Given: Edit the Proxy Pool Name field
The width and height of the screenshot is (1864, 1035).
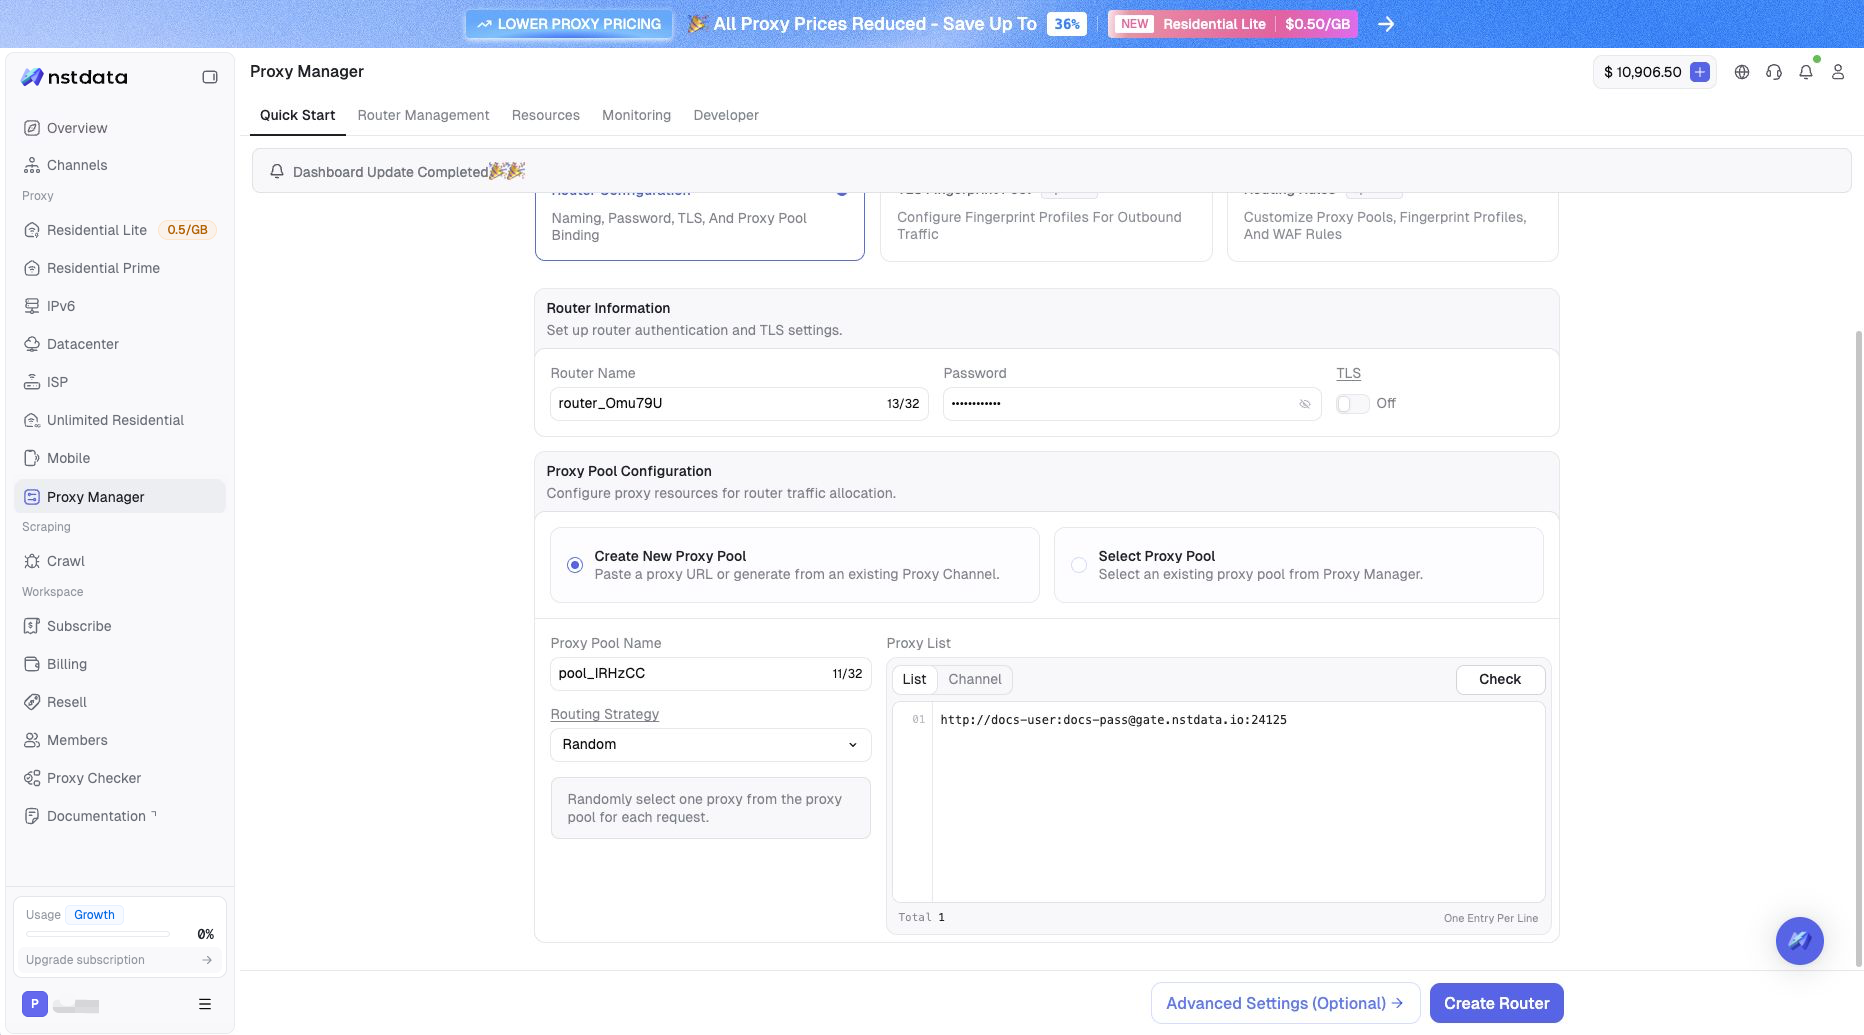Looking at the screenshot, I should (x=711, y=674).
